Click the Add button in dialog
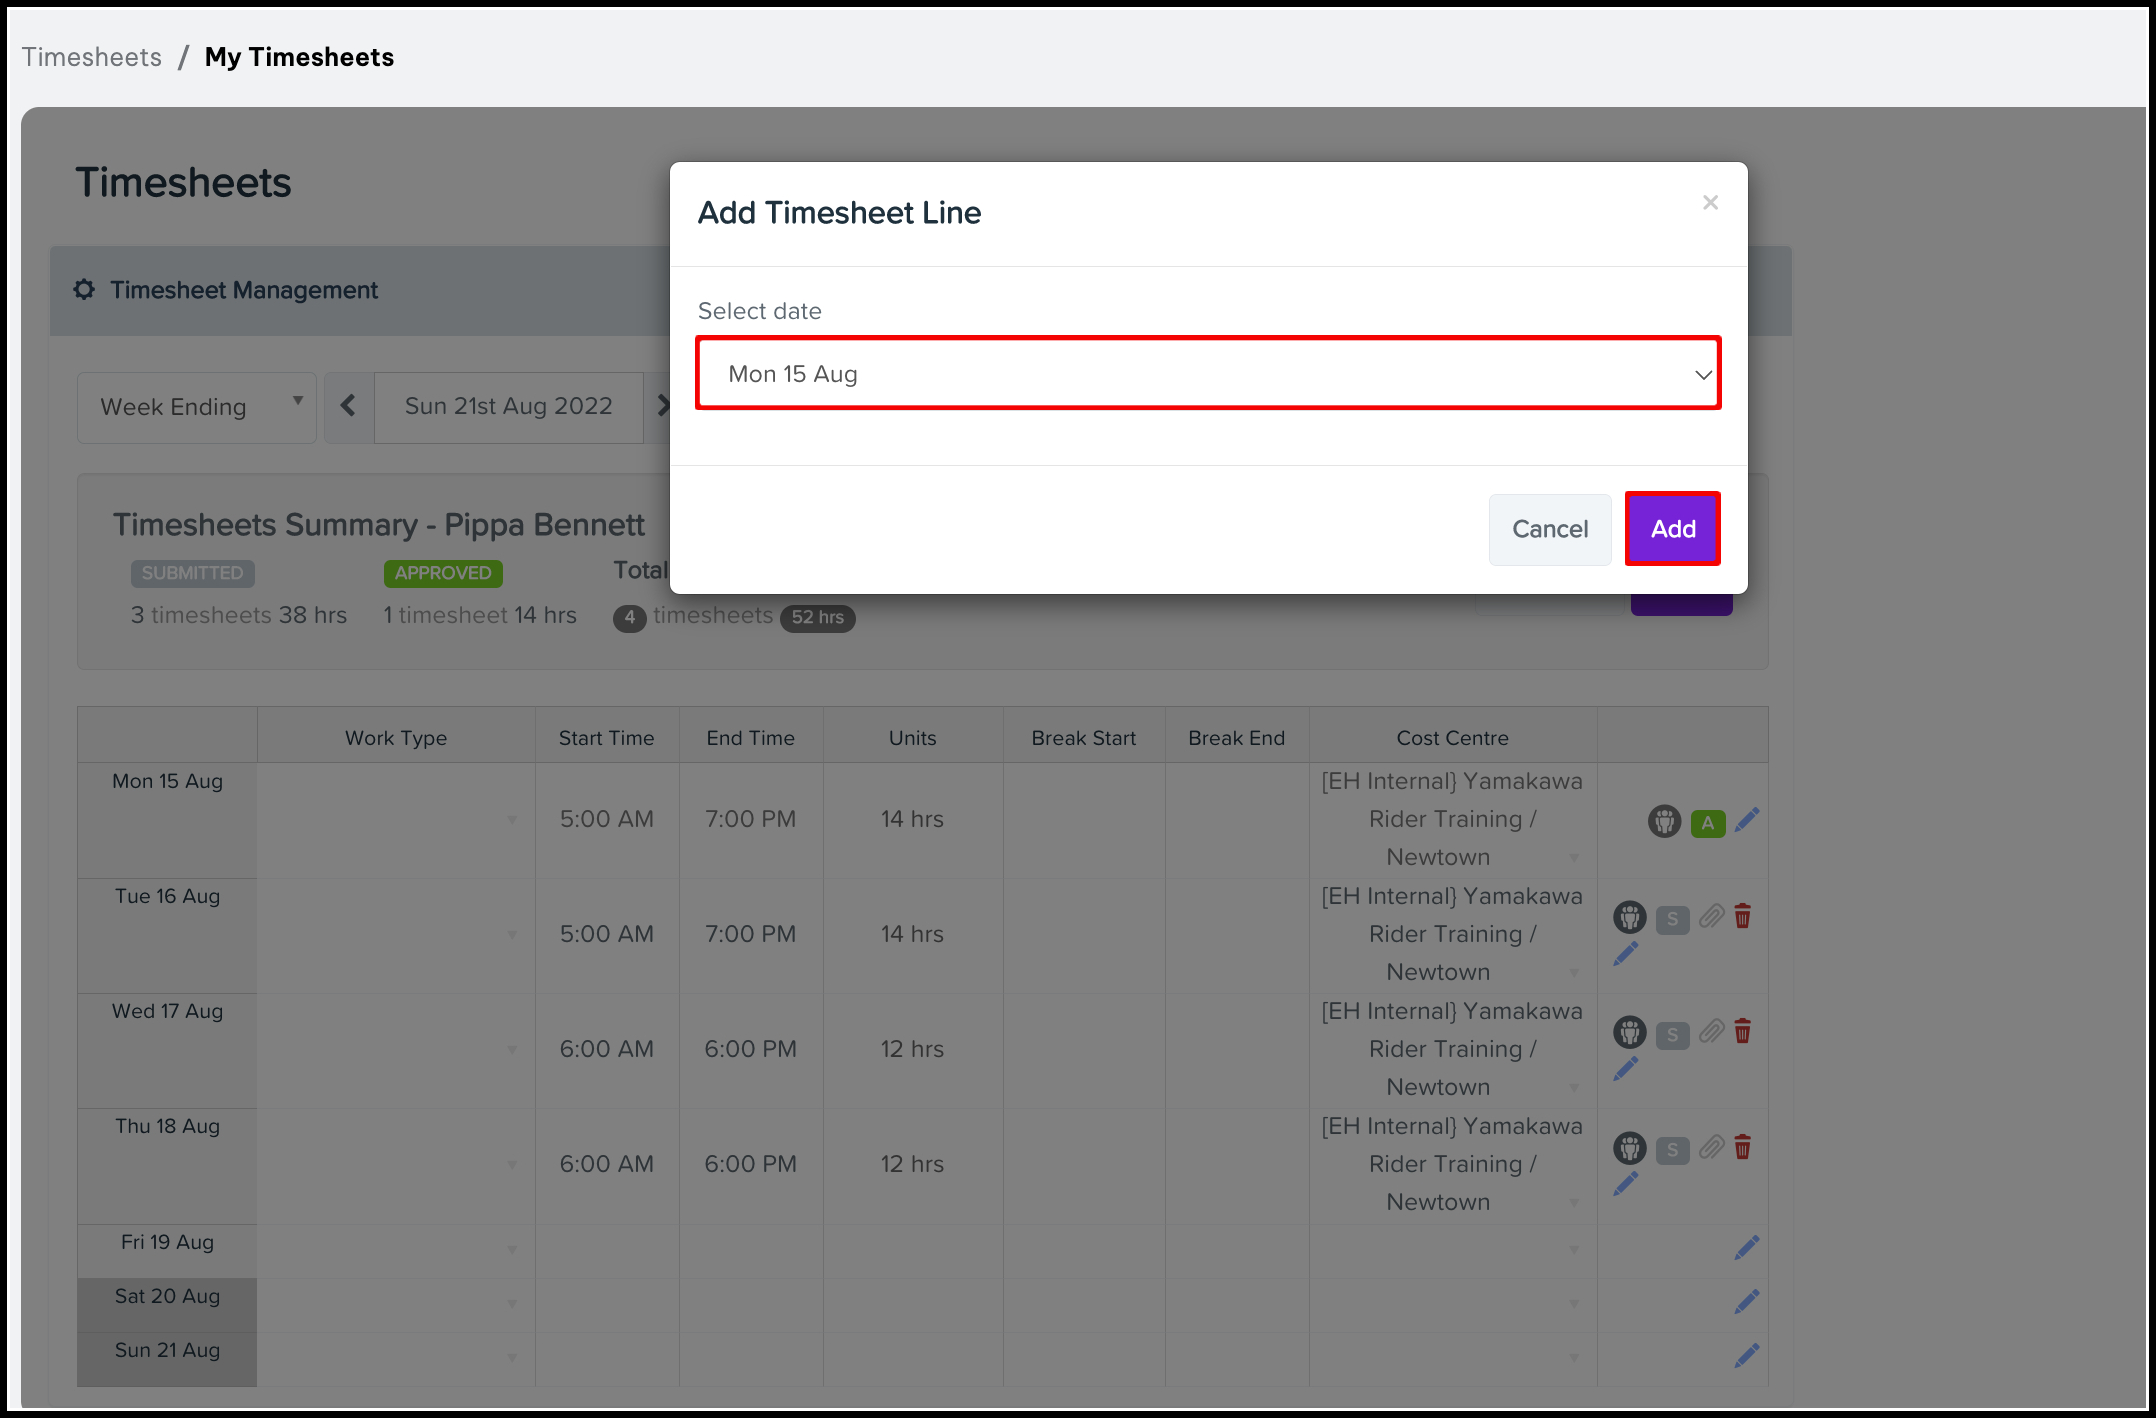The width and height of the screenshot is (2156, 1418). [x=1672, y=529]
